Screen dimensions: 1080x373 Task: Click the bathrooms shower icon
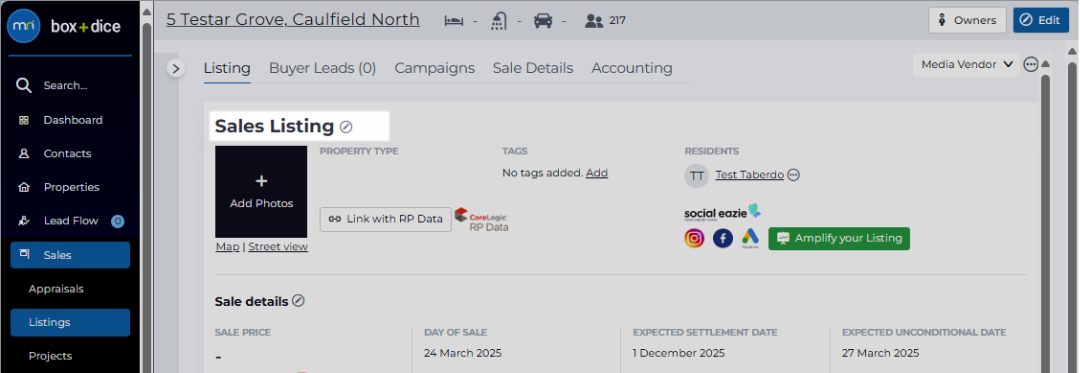(498, 21)
